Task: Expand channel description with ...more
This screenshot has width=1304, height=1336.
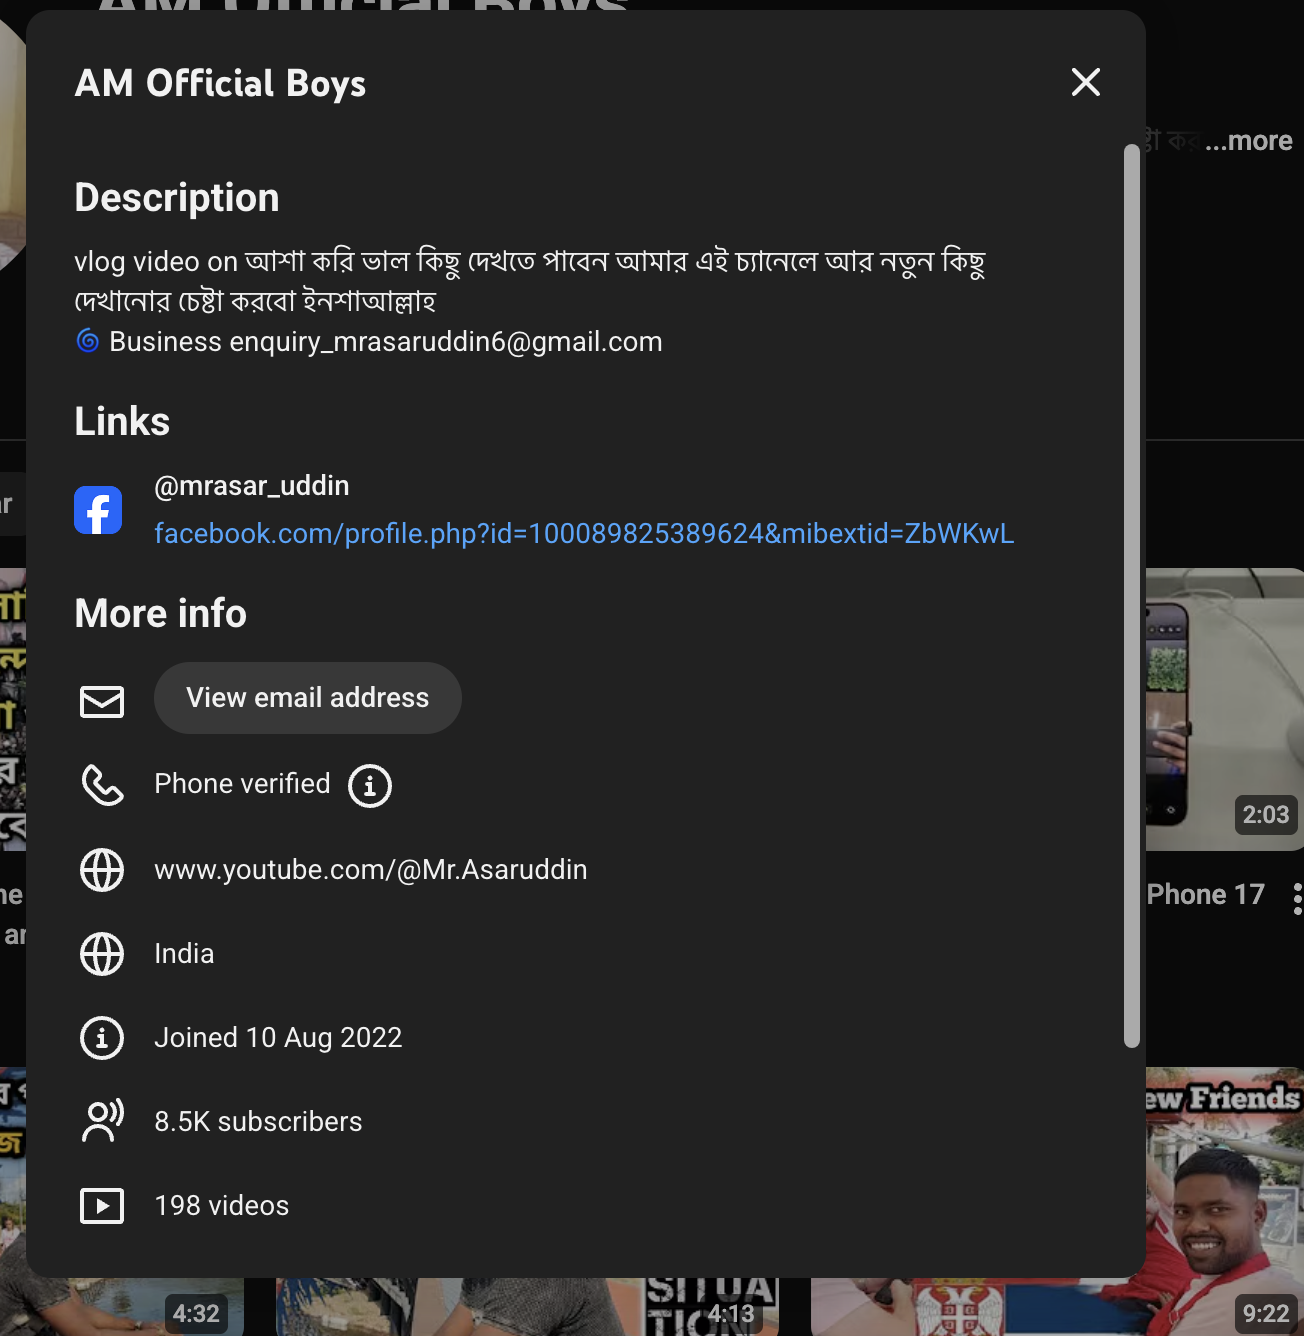Action: (x=1248, y=141)
